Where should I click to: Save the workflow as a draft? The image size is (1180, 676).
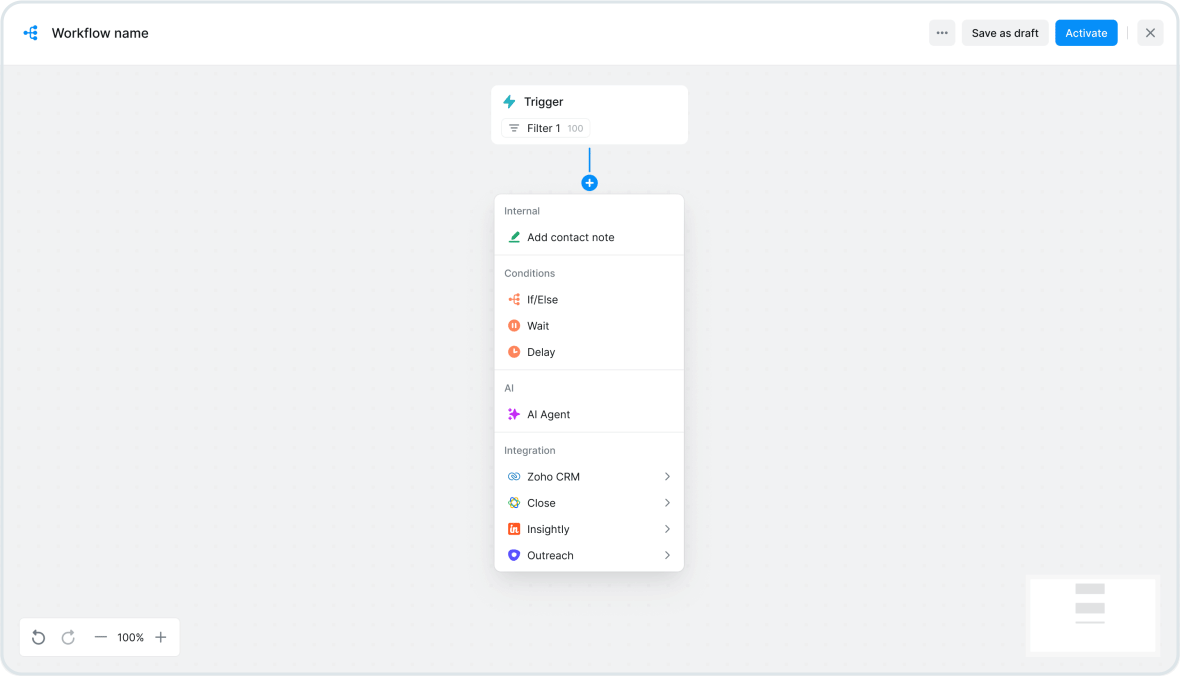pos(1004,32)
